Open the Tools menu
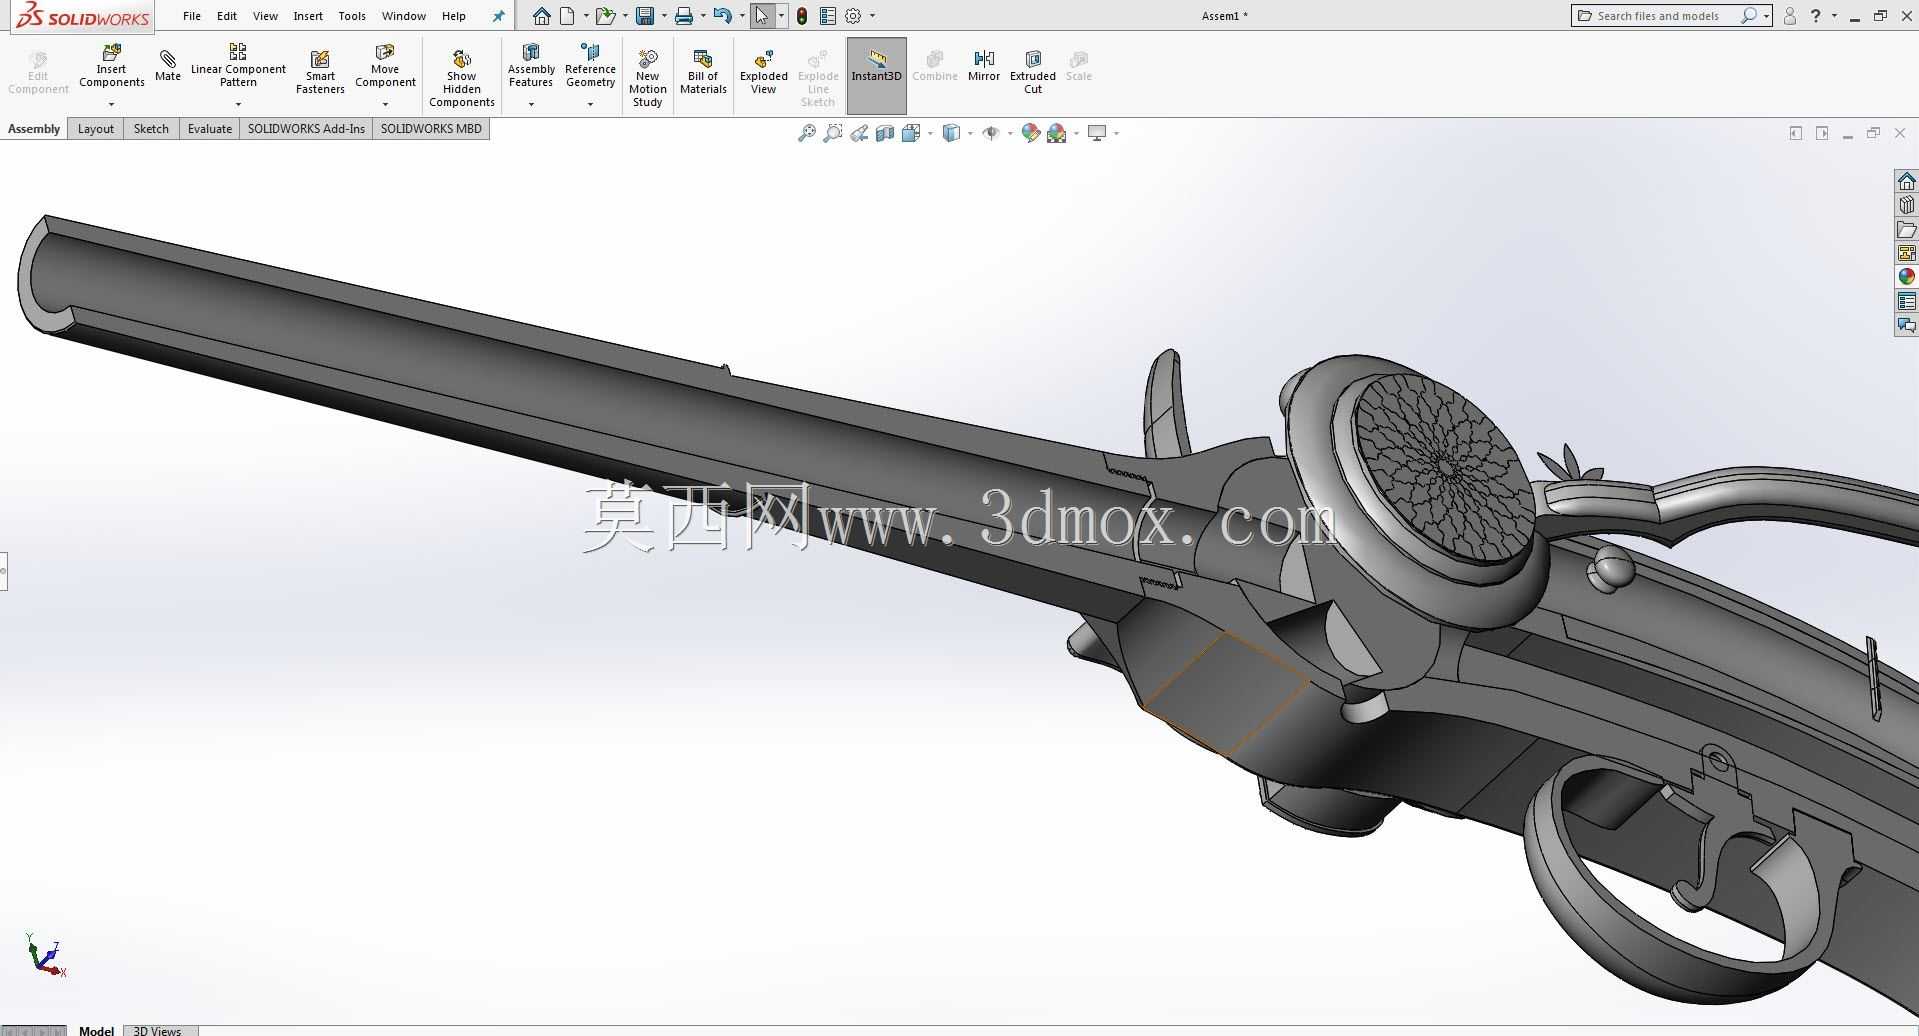This screenshot has height=1036, width=1919. pyautogui.click(x=352, y=16)
